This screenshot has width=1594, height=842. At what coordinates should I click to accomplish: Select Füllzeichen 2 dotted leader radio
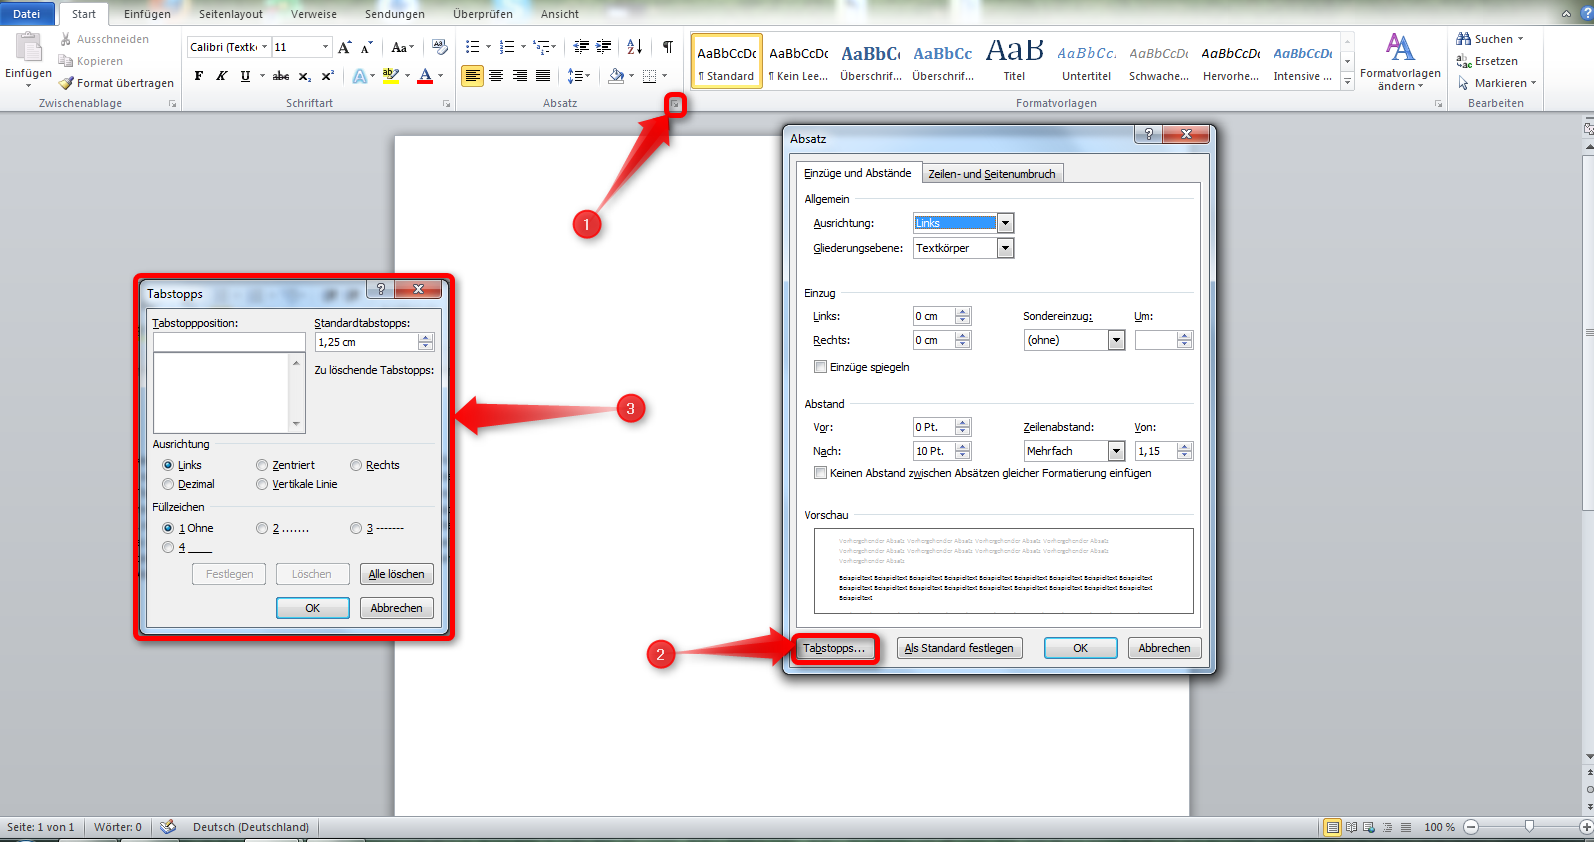click(x=262, y=528)
